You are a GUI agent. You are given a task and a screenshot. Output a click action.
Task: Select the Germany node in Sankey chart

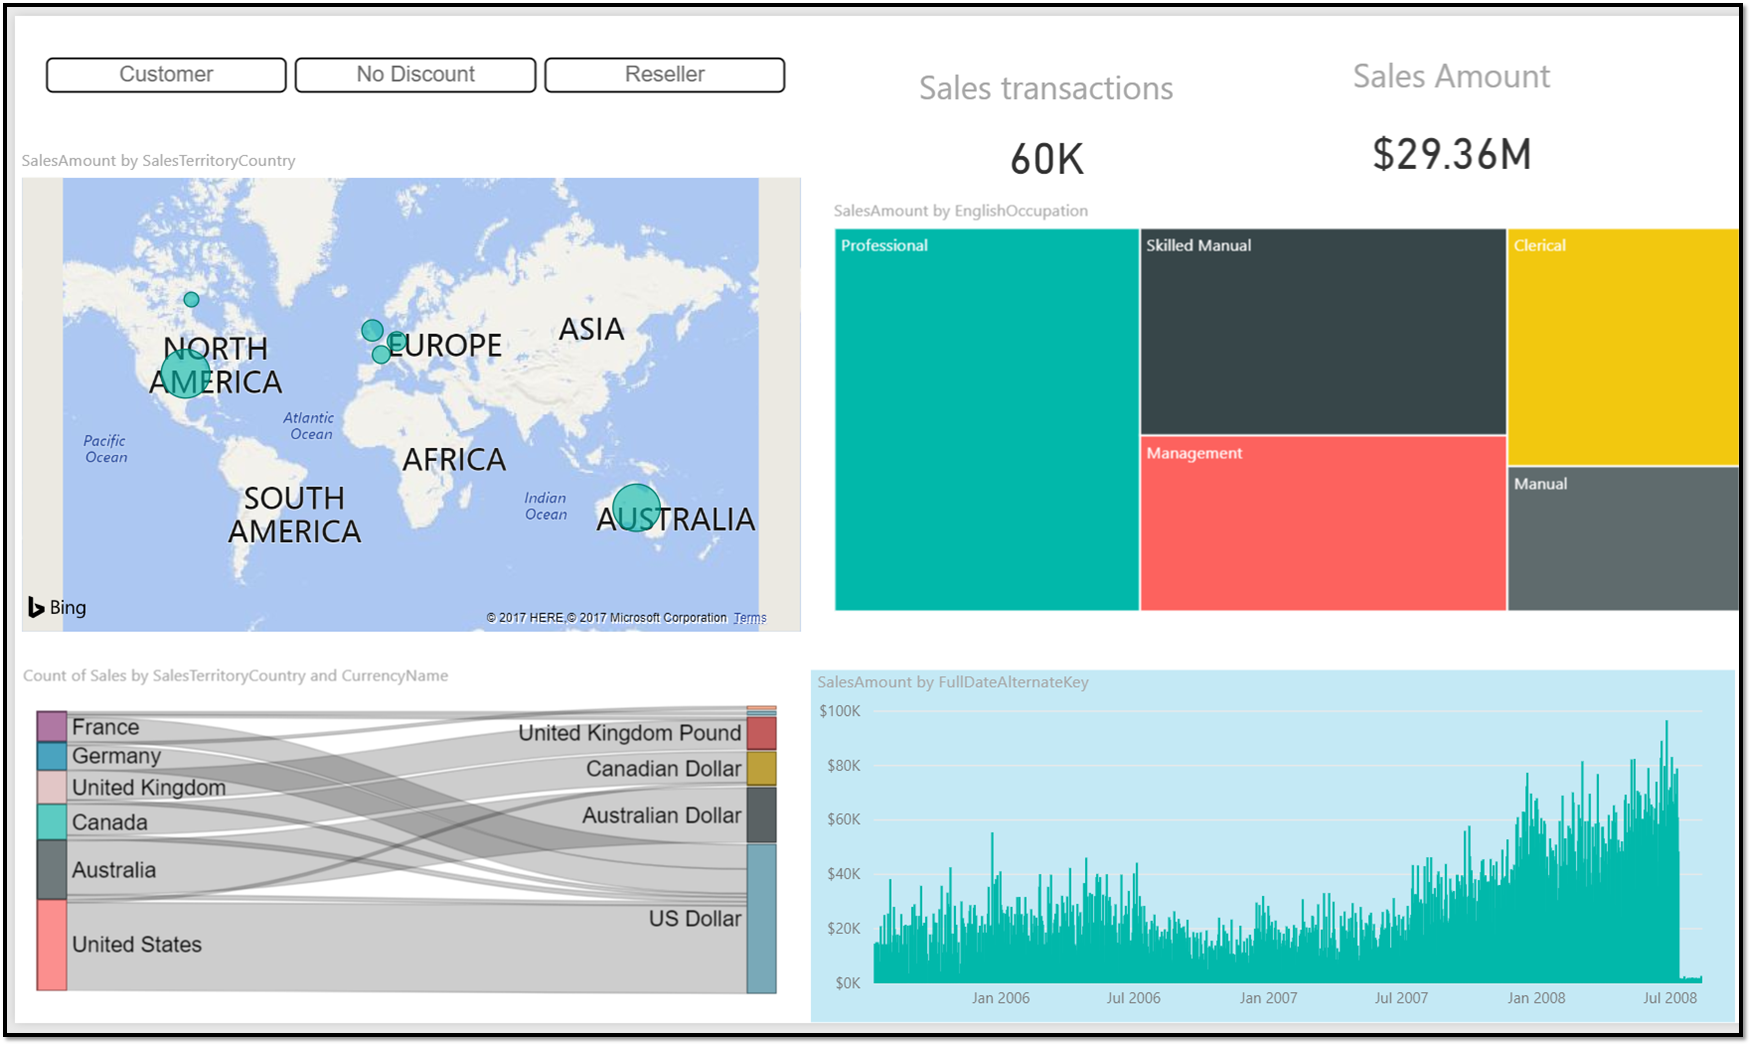(52, 756)
